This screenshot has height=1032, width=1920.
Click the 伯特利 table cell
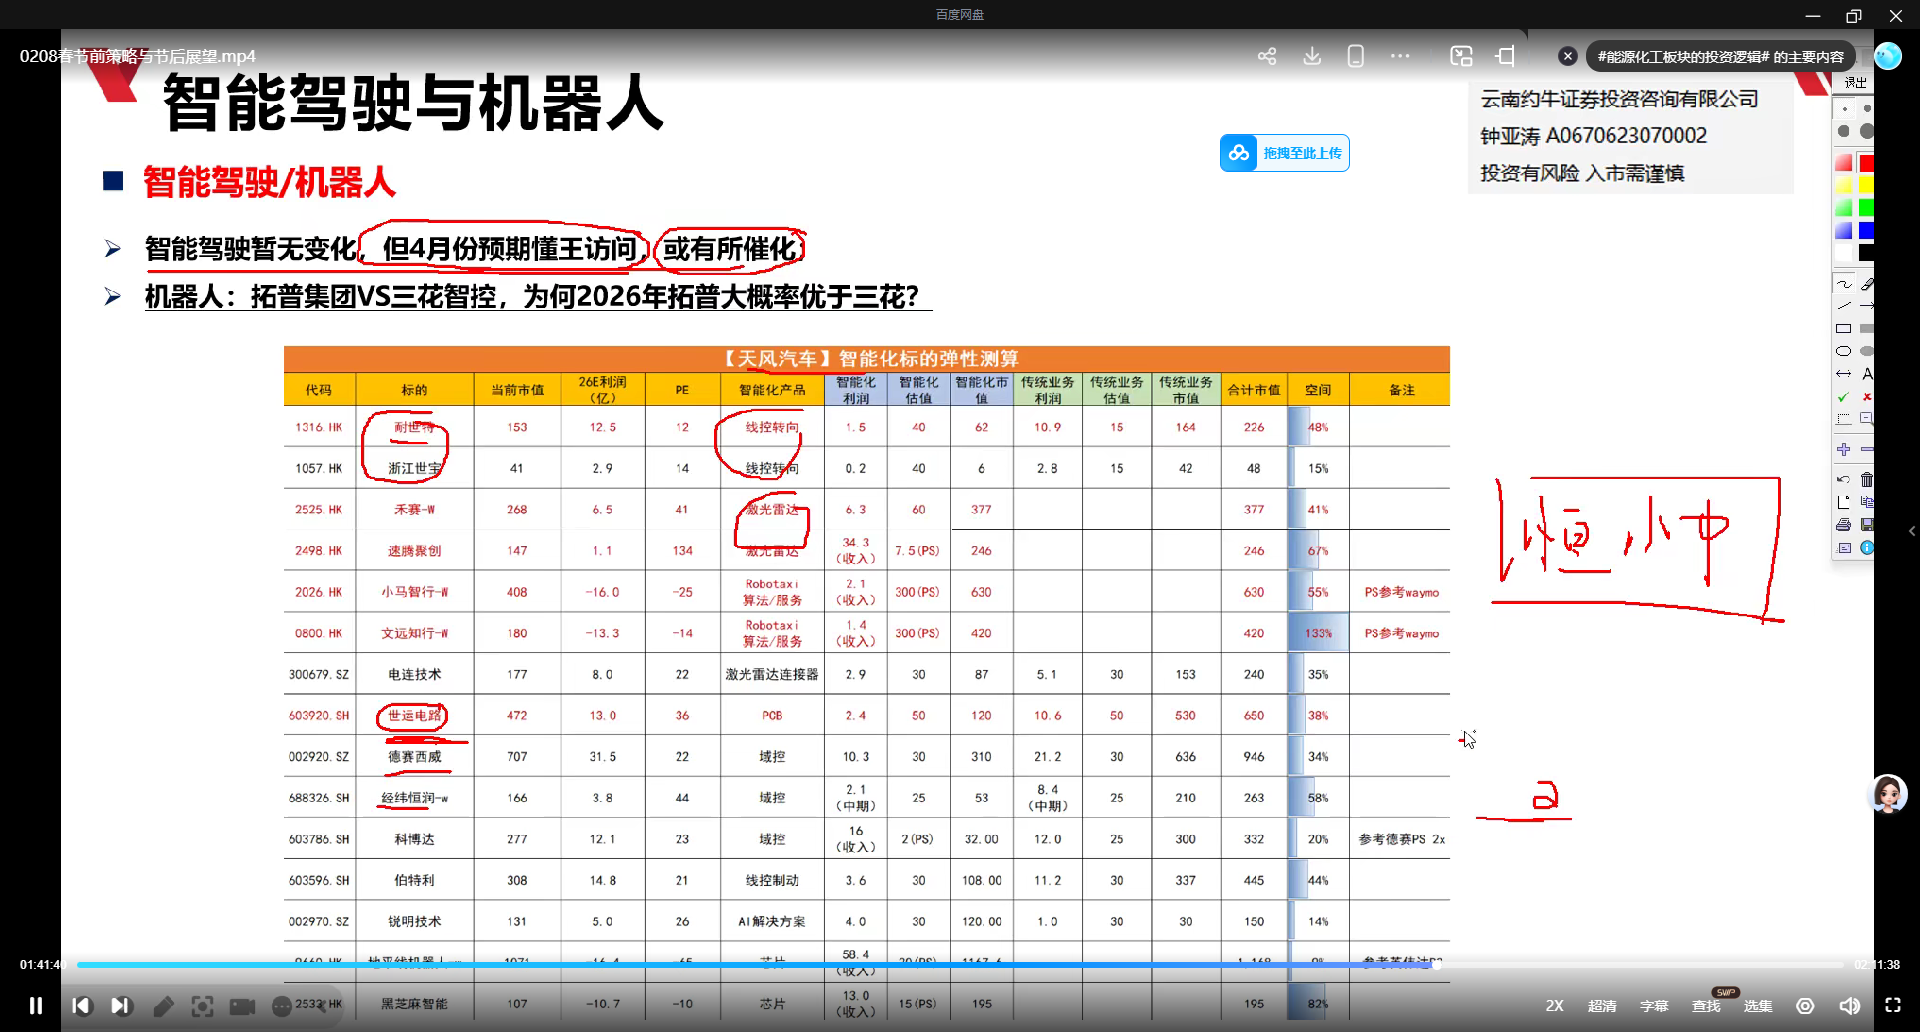(x=415, y=881)
